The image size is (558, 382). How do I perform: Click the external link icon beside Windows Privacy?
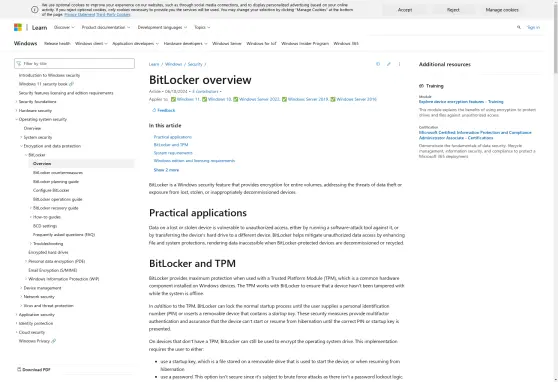[x=53, y=341]
